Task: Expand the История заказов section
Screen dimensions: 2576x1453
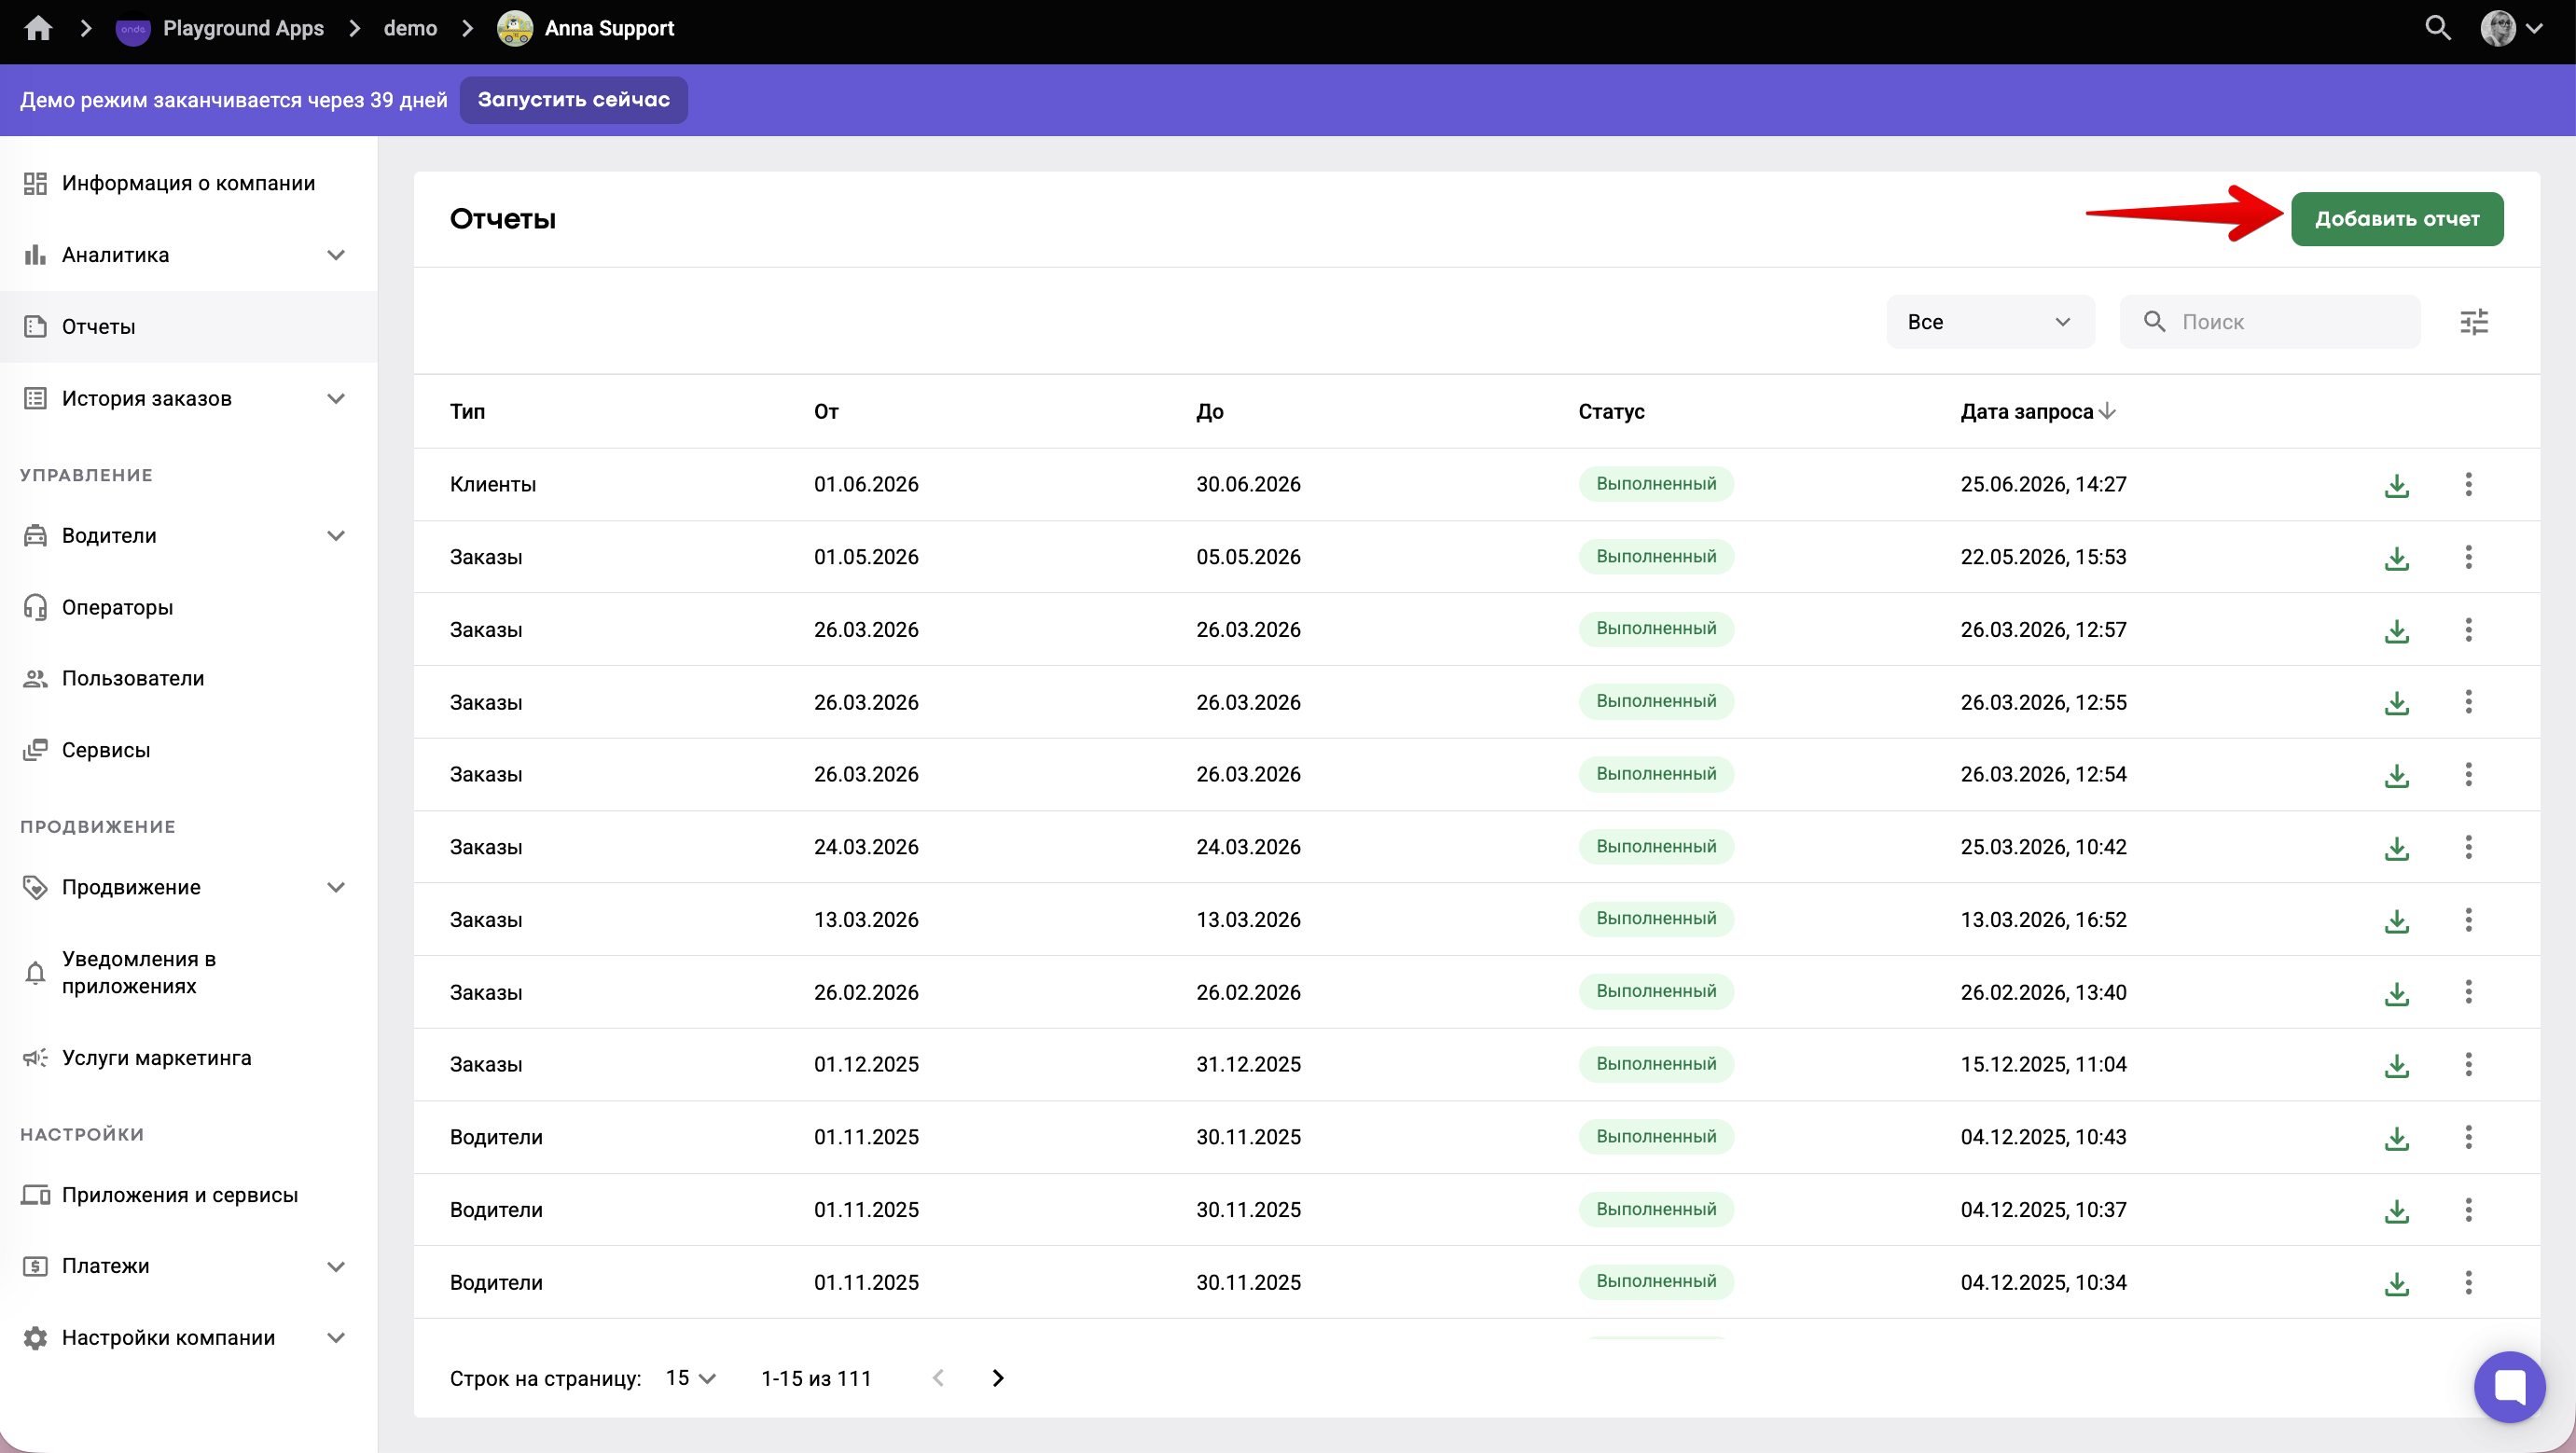Action: (336, 399)
